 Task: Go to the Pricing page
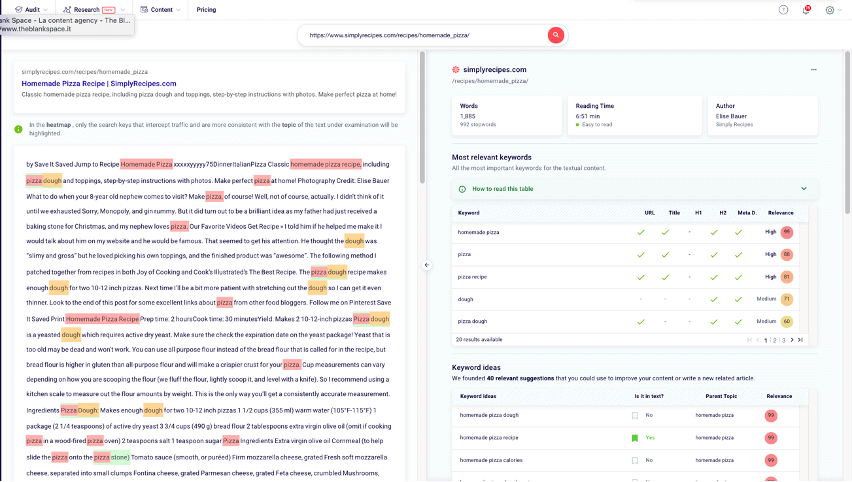click(206, 10)
